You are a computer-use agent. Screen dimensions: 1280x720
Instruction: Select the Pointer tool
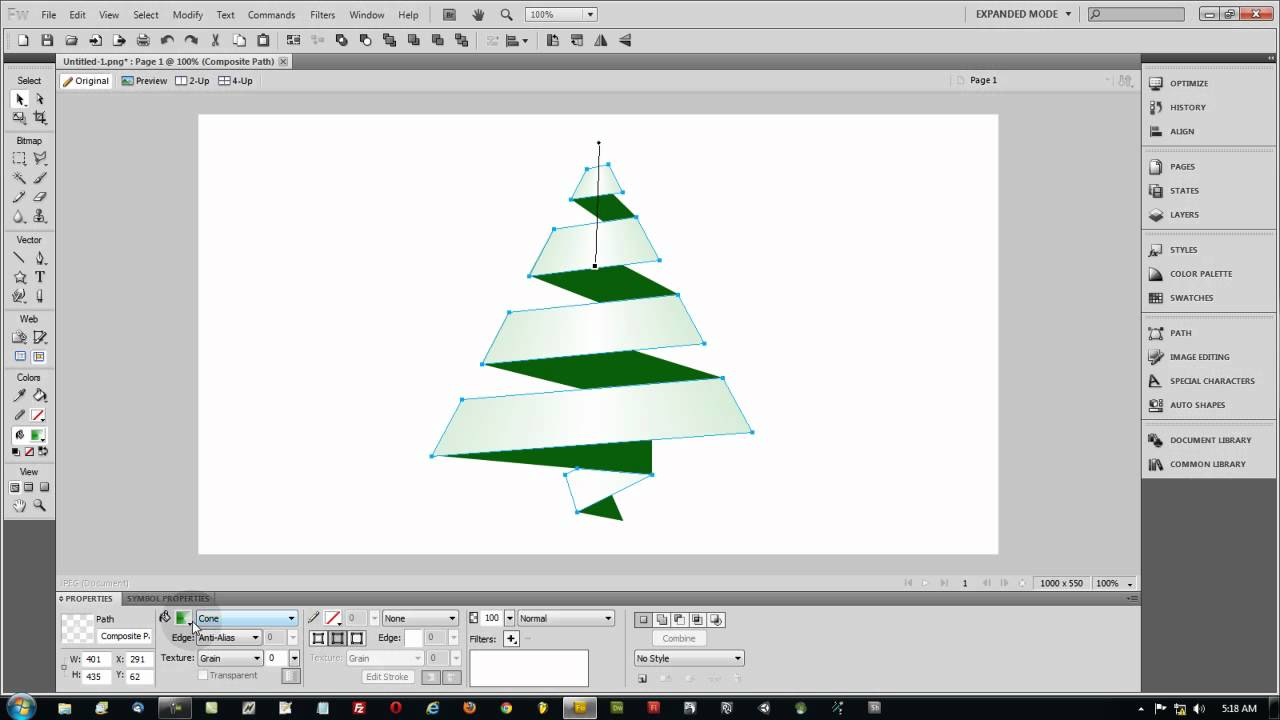click(x=19, y=99)
